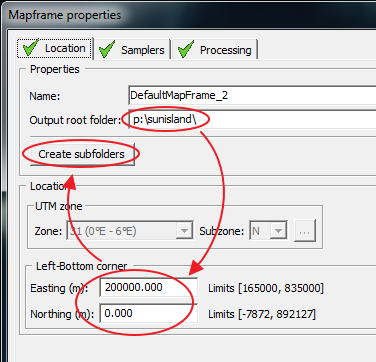376x362 pixels.
Task: Open the Samplers tab
Action: [133, 50]
